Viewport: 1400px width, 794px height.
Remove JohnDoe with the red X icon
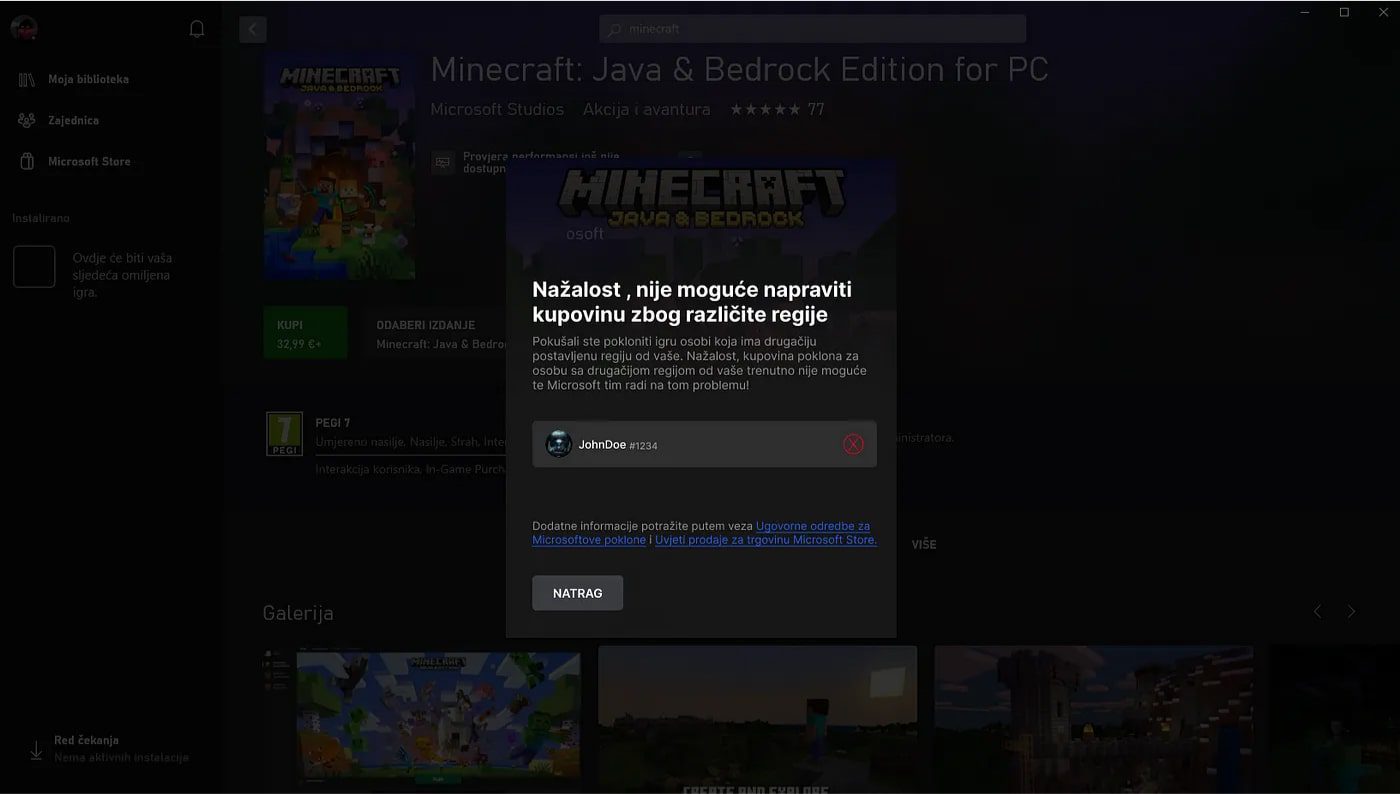[x=853, y=445]
